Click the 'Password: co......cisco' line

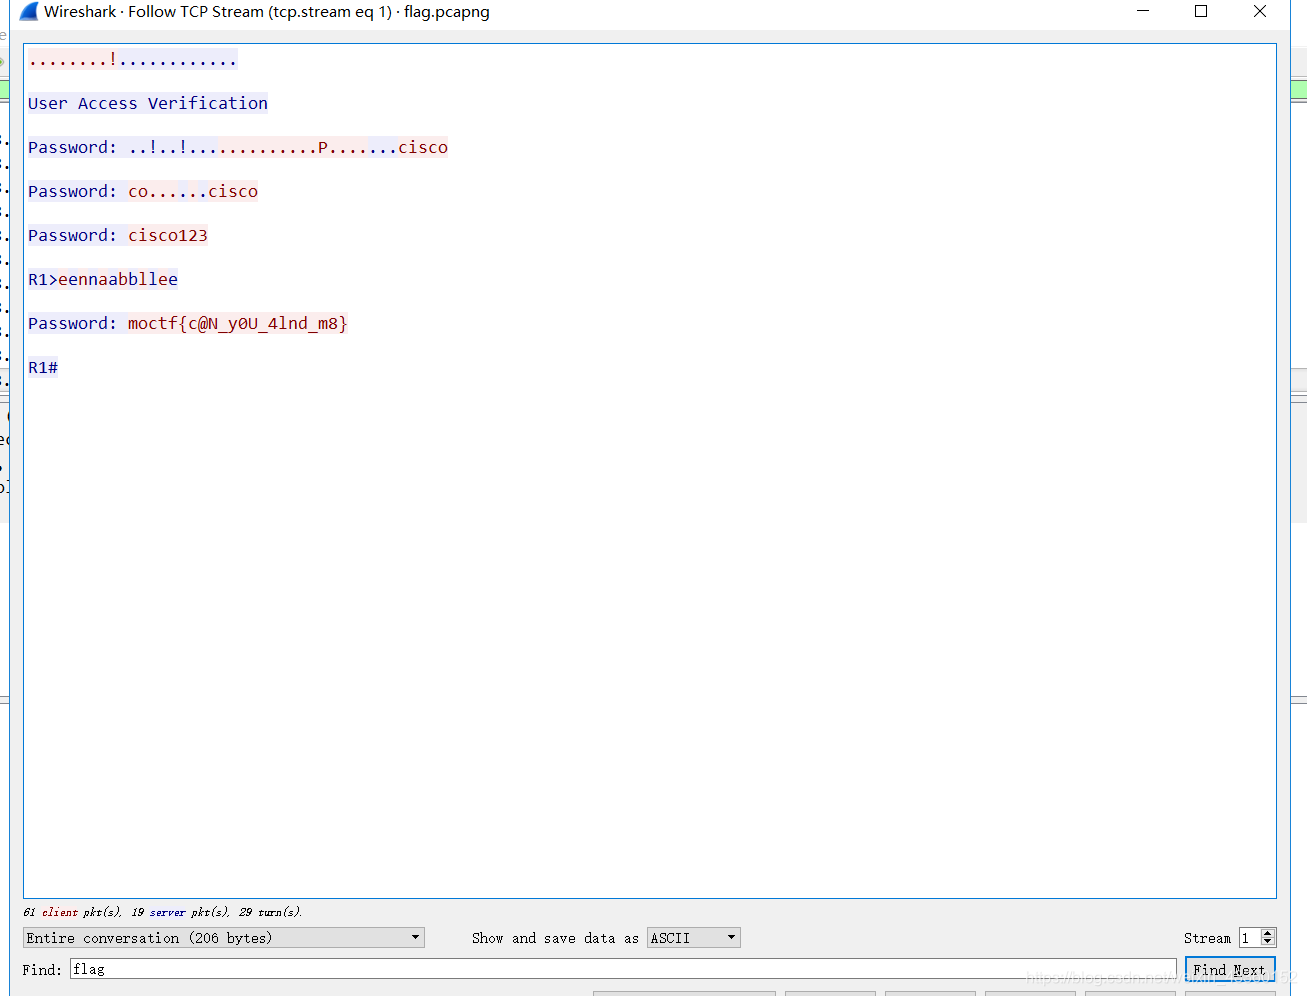click(x=143, y=191)
